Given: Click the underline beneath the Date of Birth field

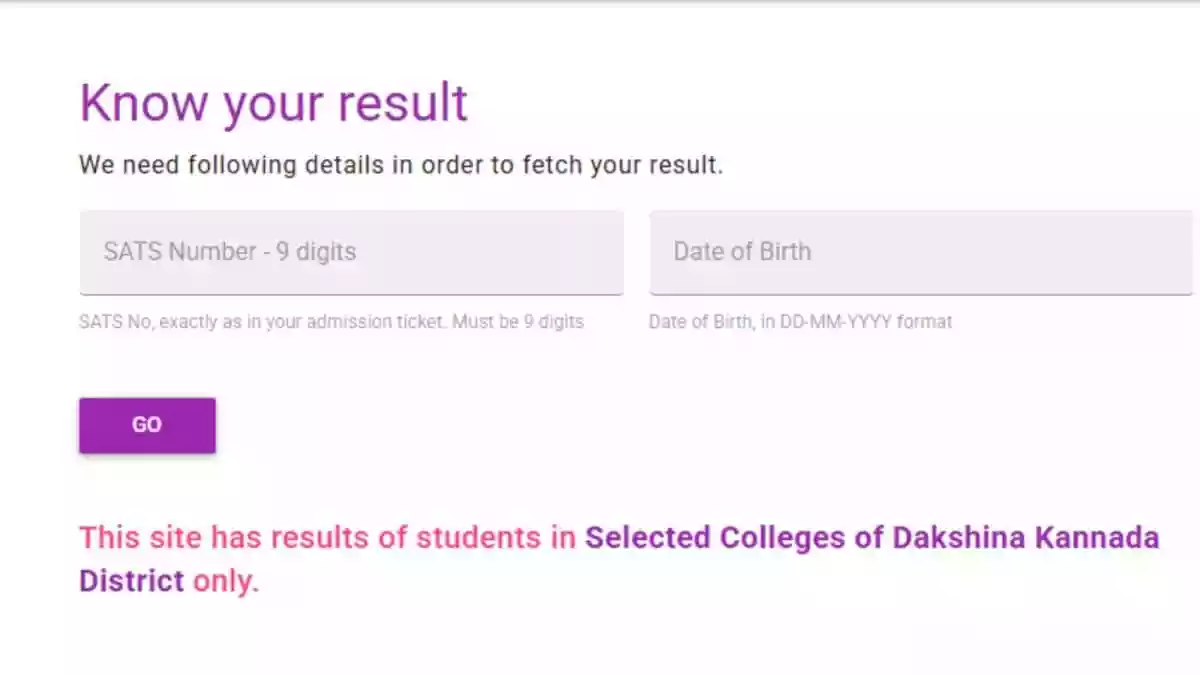Looking at the screenshot, I should (x=920, y=295).
